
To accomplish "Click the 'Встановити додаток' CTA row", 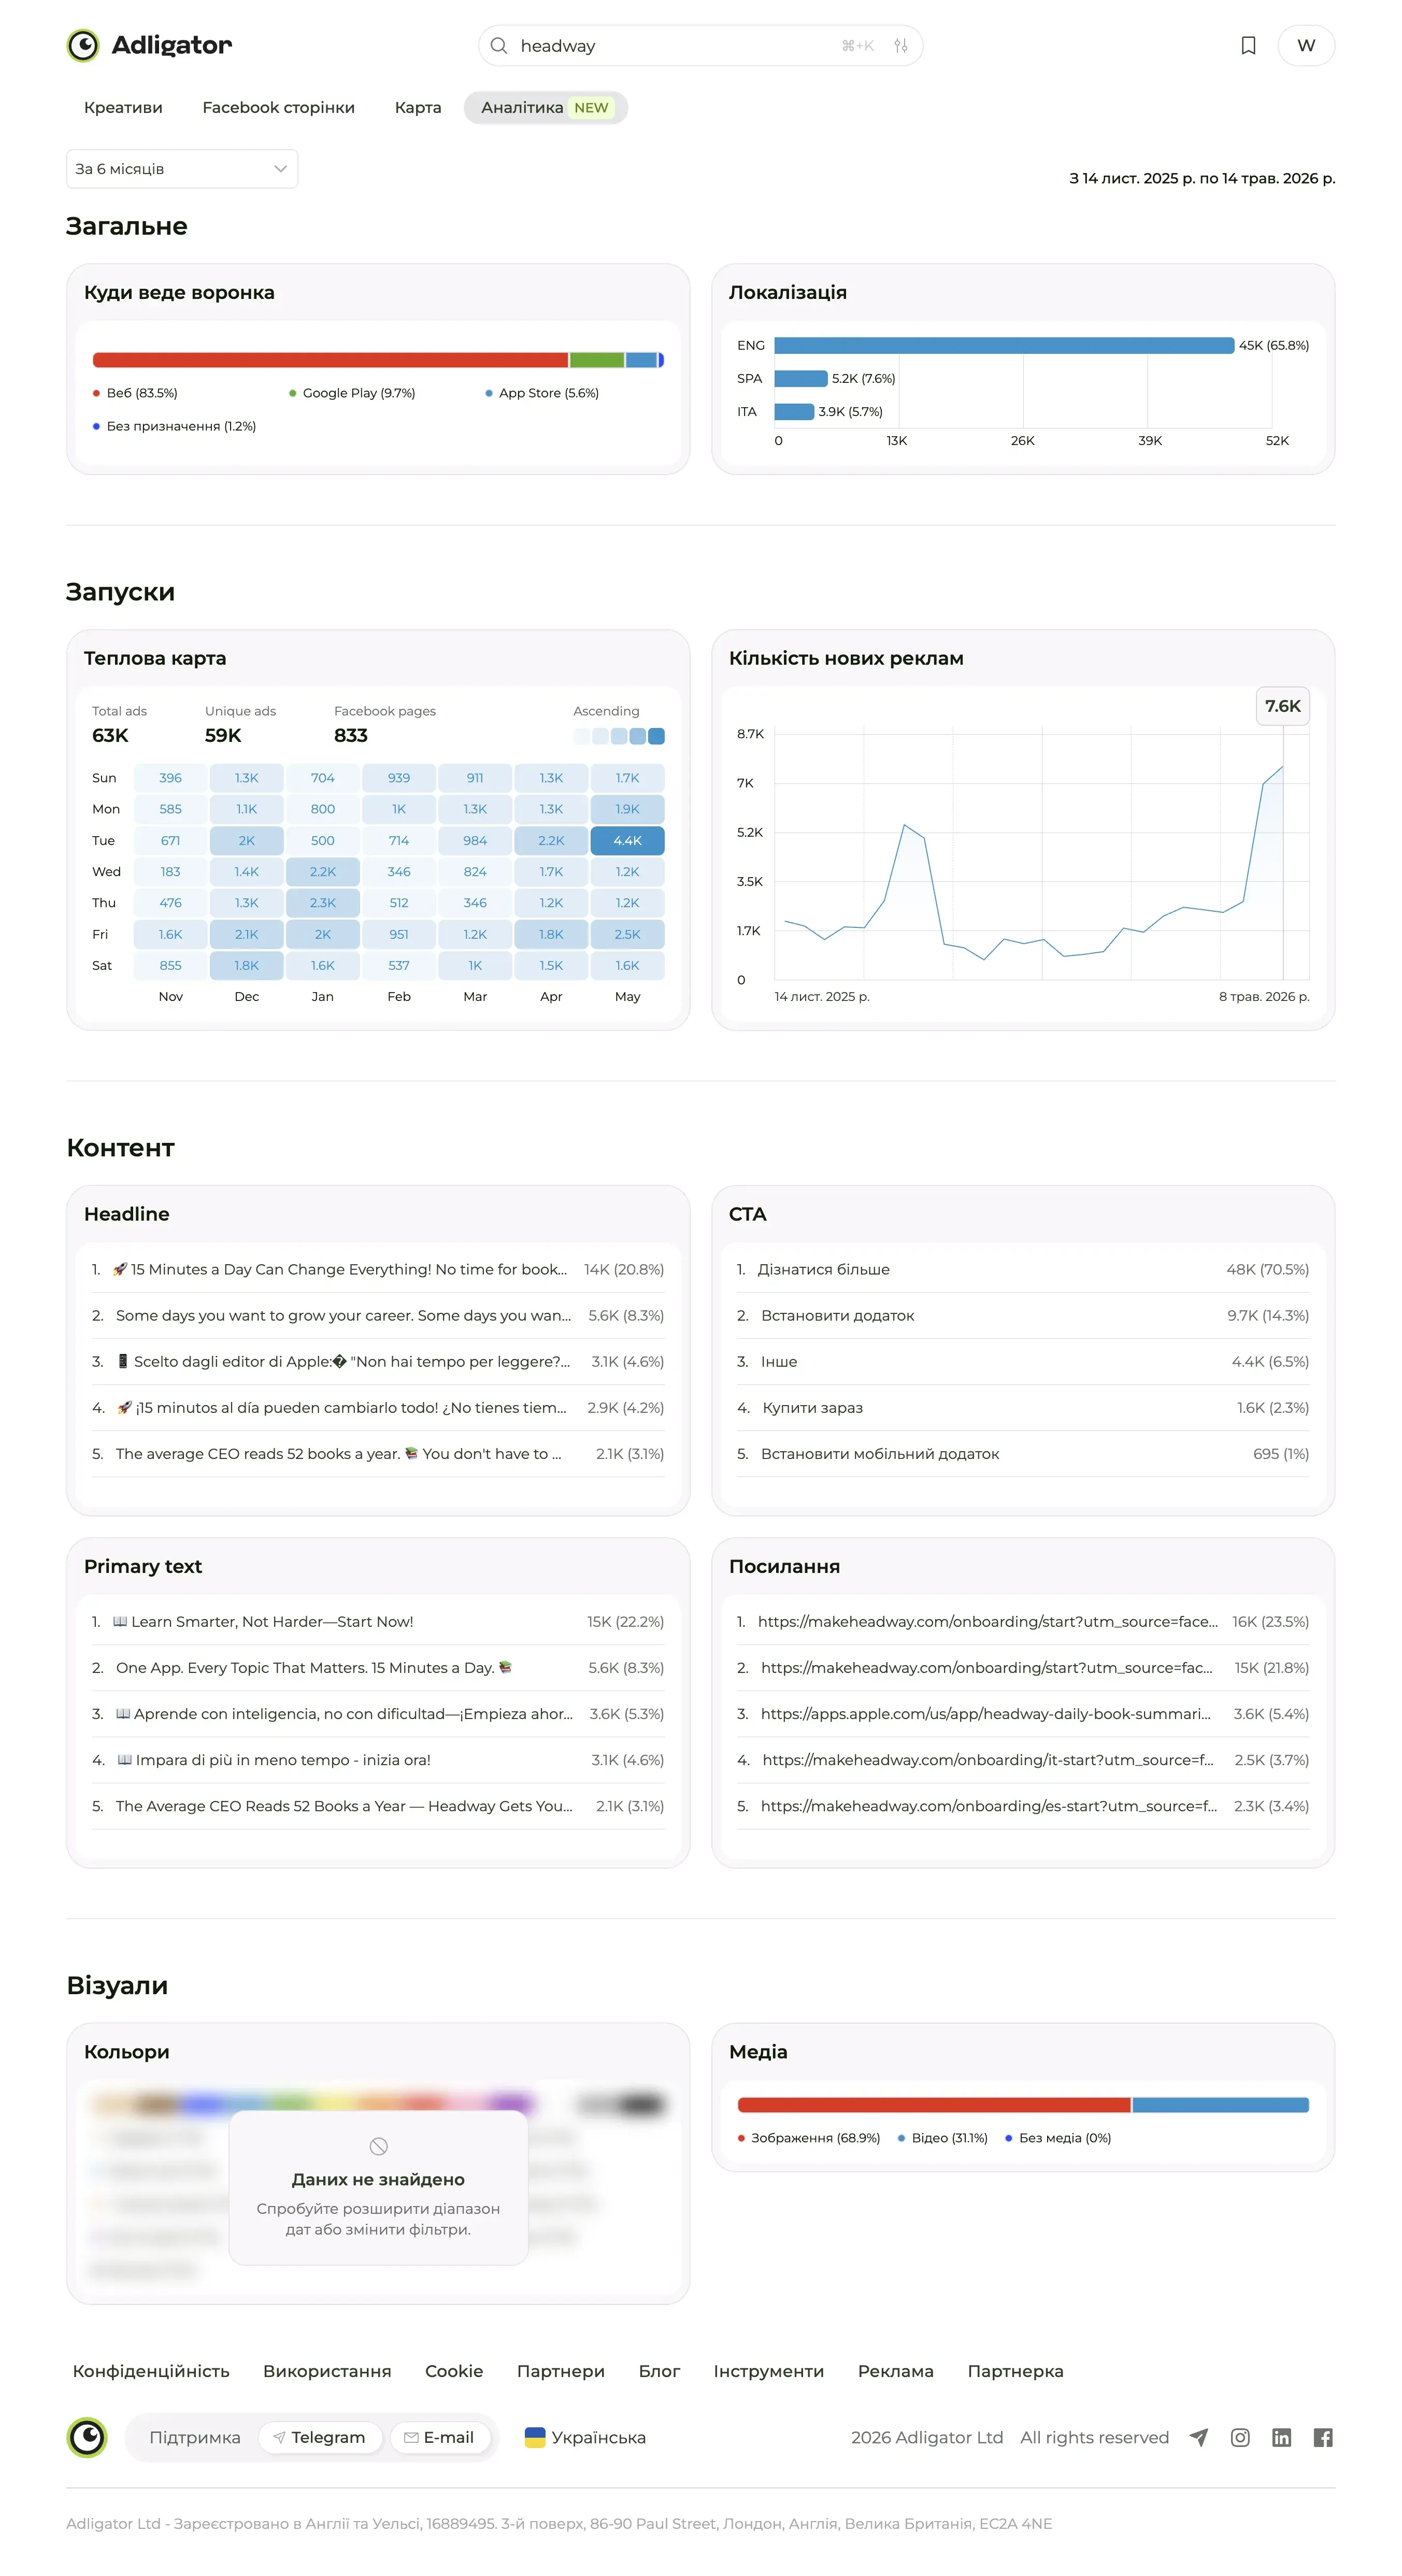I will [1023, 1315].
